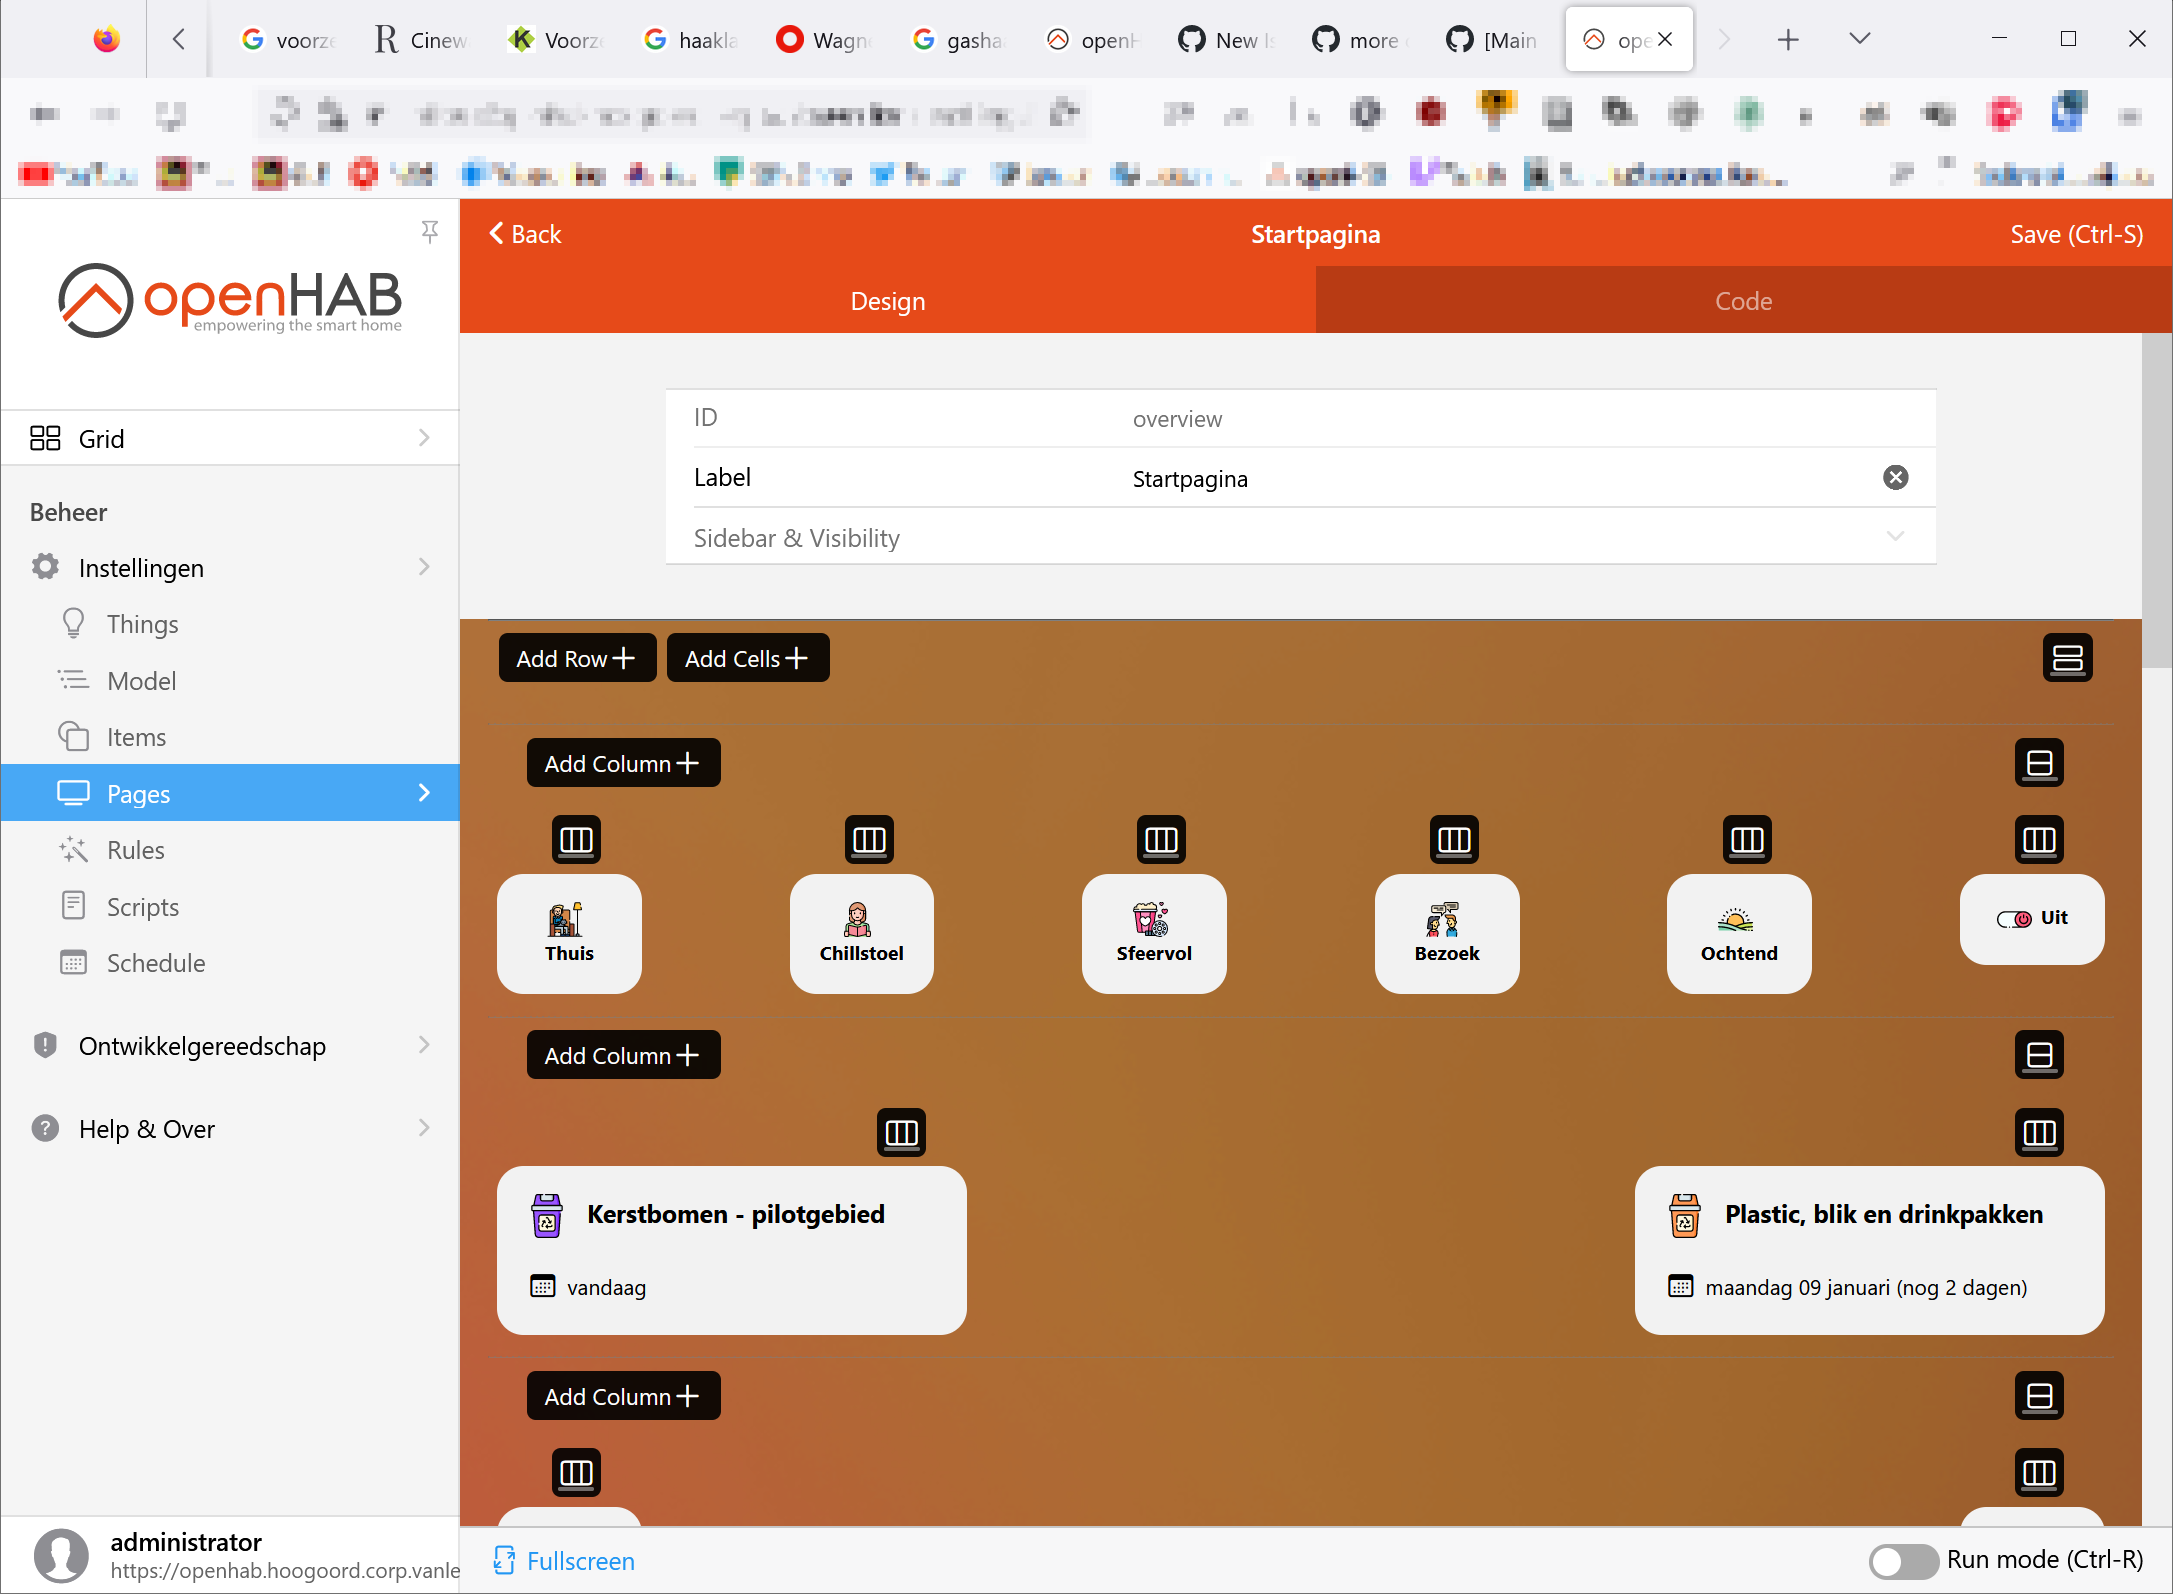
Task: Expand the Help & Over section
Action: 147,1128
